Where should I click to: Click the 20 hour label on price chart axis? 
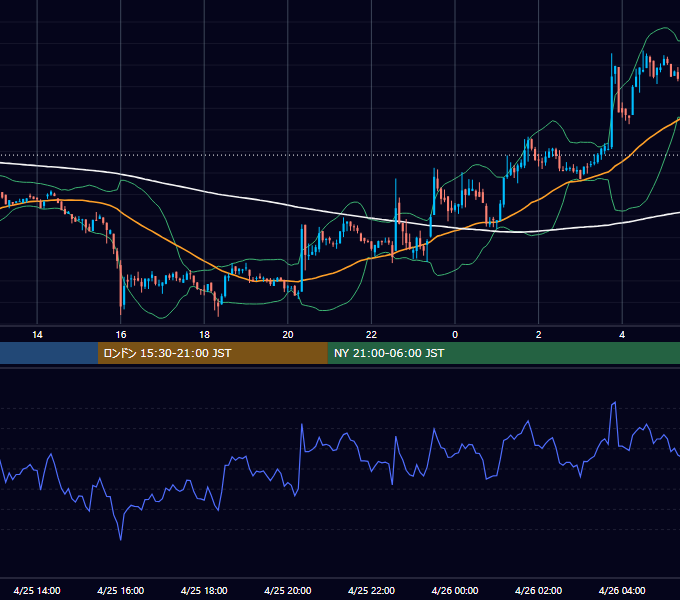pos(288,335)
